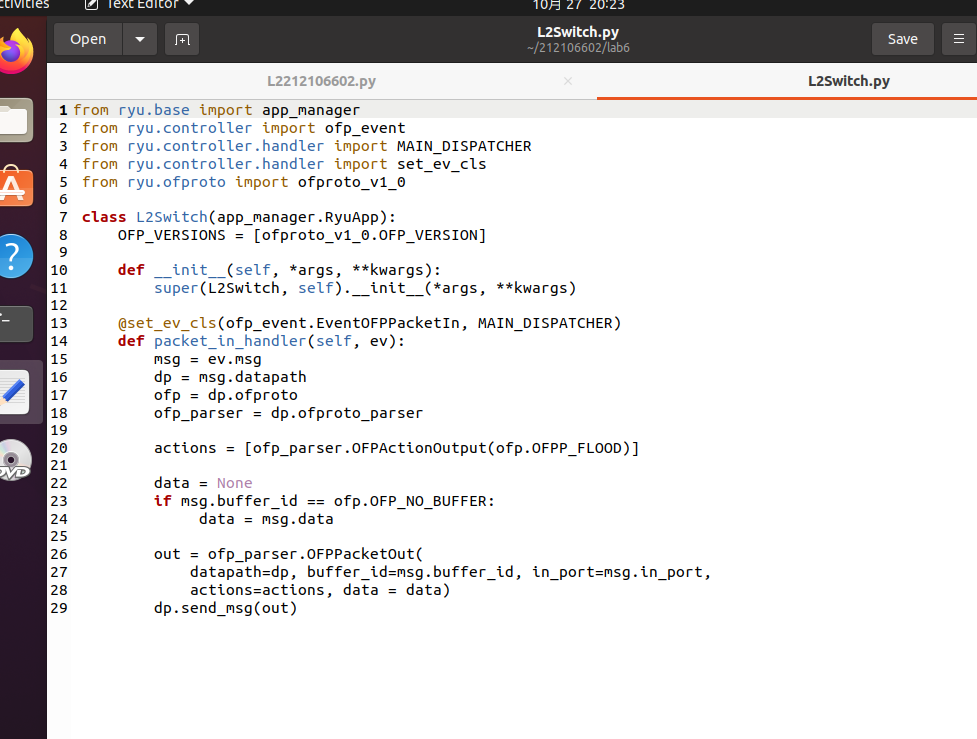Viewport: 977px width, 739px height.
Task: Click the L2Switch.py title in the header bar
Action: pos(578,32)
